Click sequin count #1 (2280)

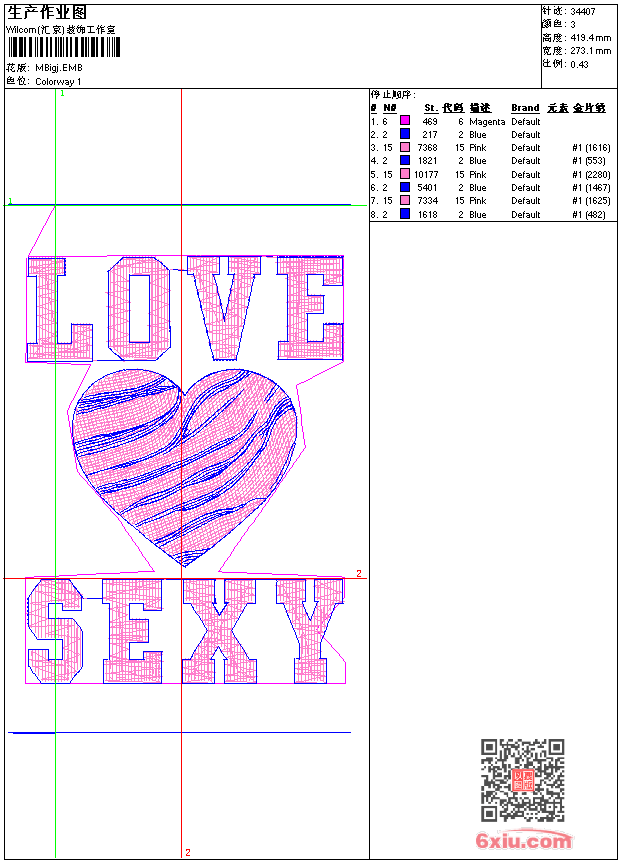coord(591,175)
